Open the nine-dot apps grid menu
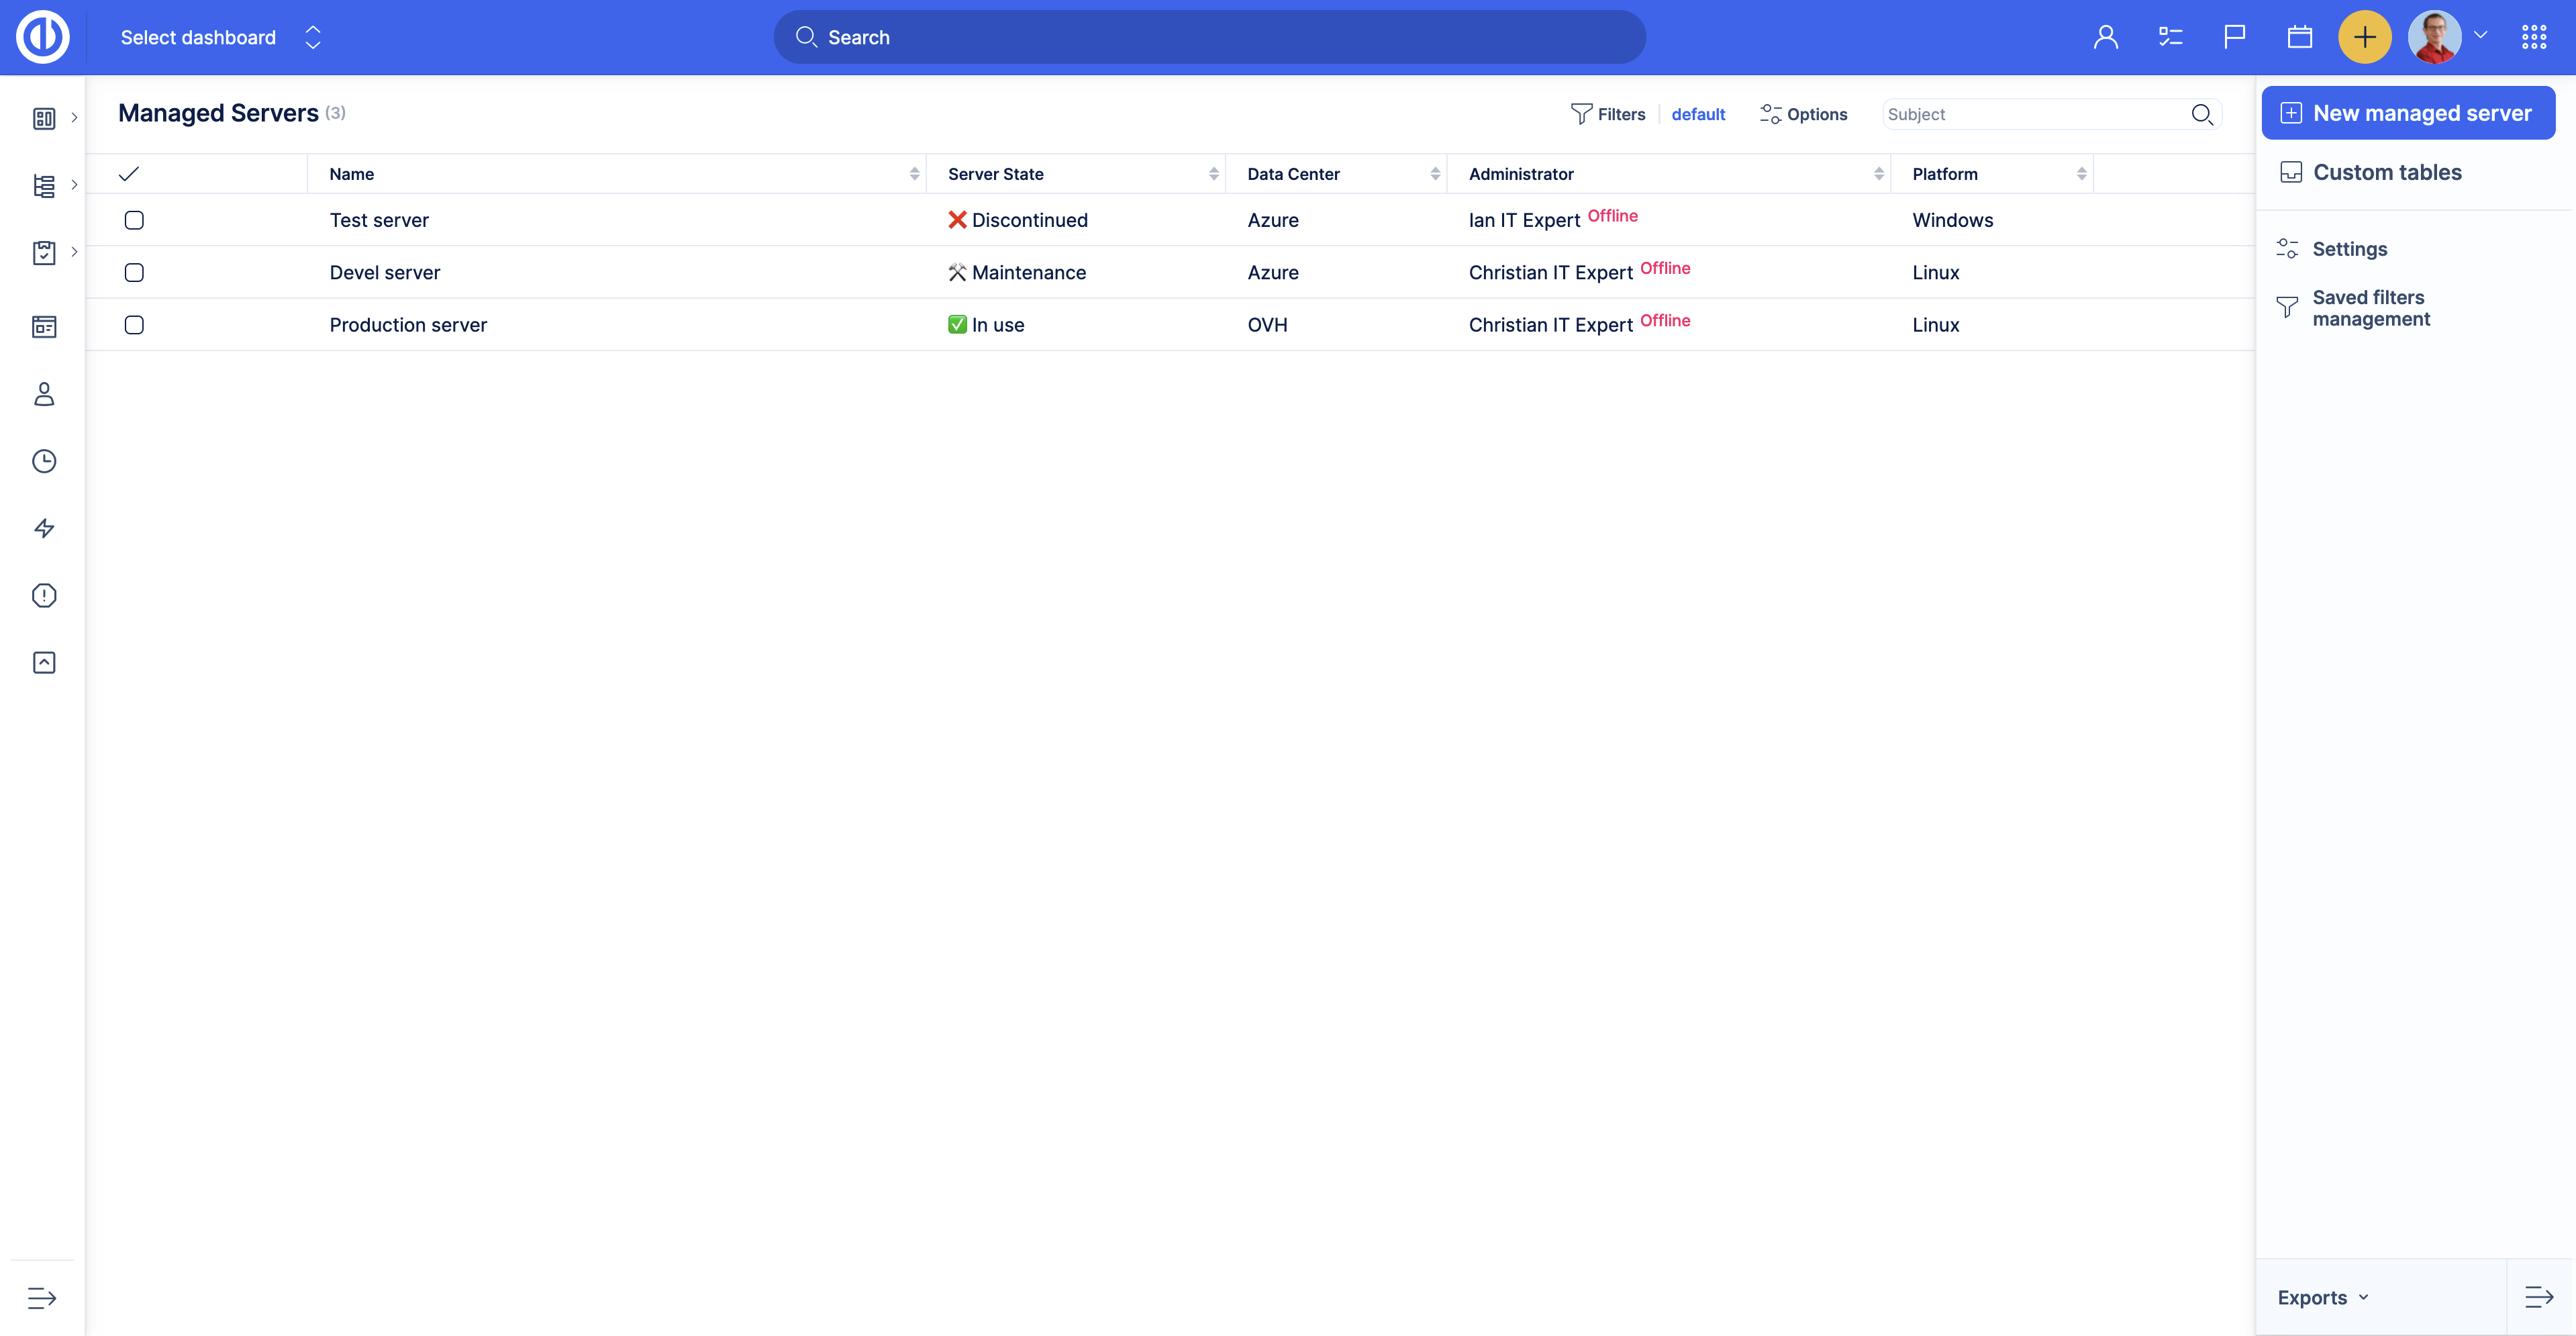2576x1336 pixels. pos(2533,37)
